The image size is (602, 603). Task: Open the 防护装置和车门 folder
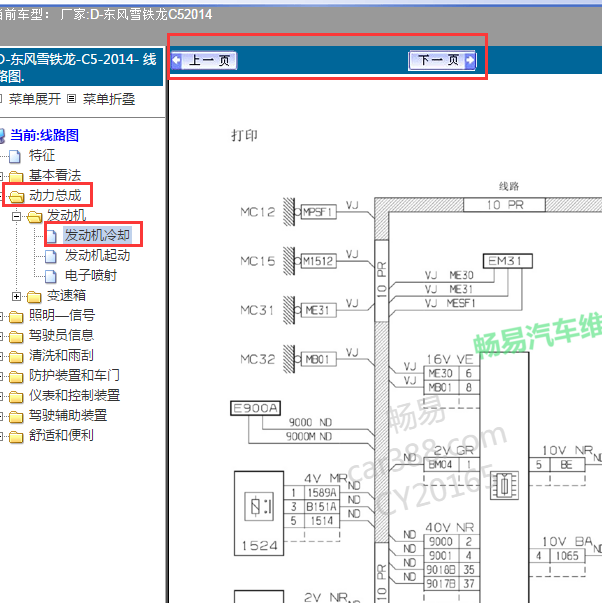click(74, 375)
